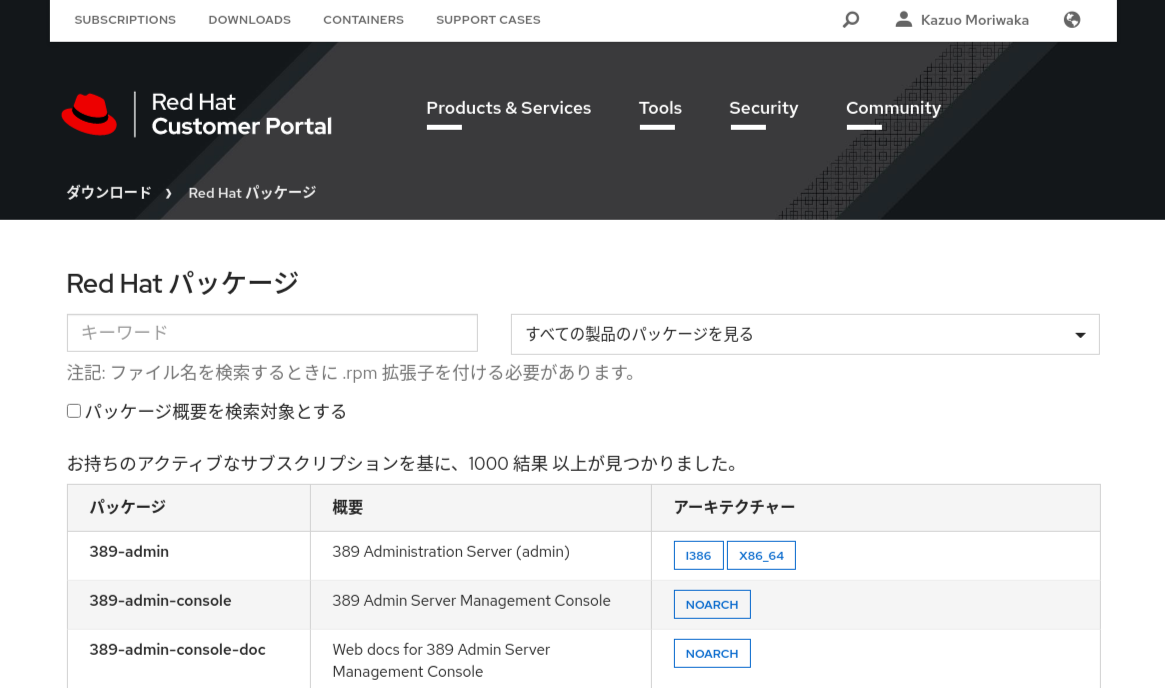This screenshot has width=1165, height=688.
Task: Open the 389-admin package details
Action: 128,551
